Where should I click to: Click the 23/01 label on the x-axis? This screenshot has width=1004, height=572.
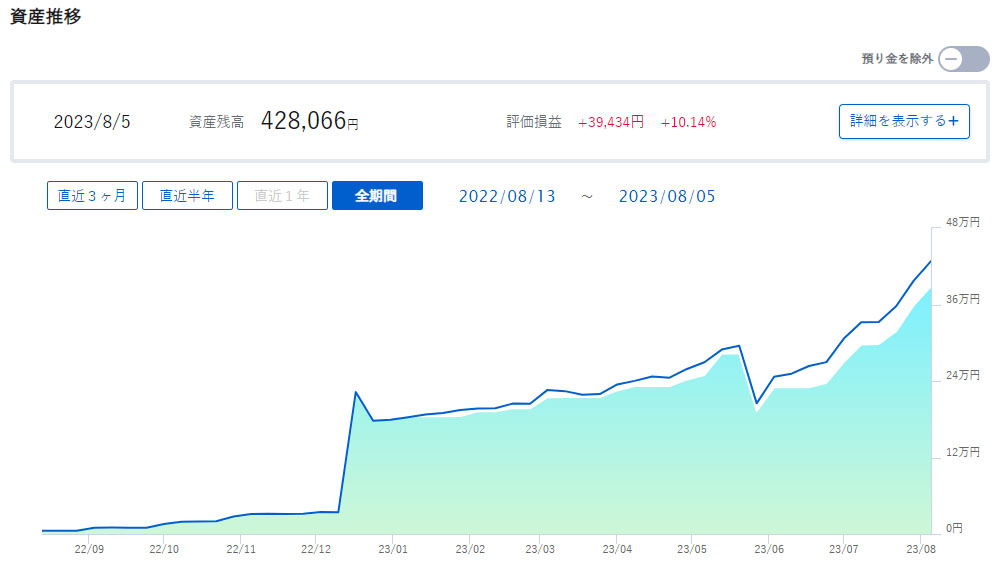tap(393, 549)
